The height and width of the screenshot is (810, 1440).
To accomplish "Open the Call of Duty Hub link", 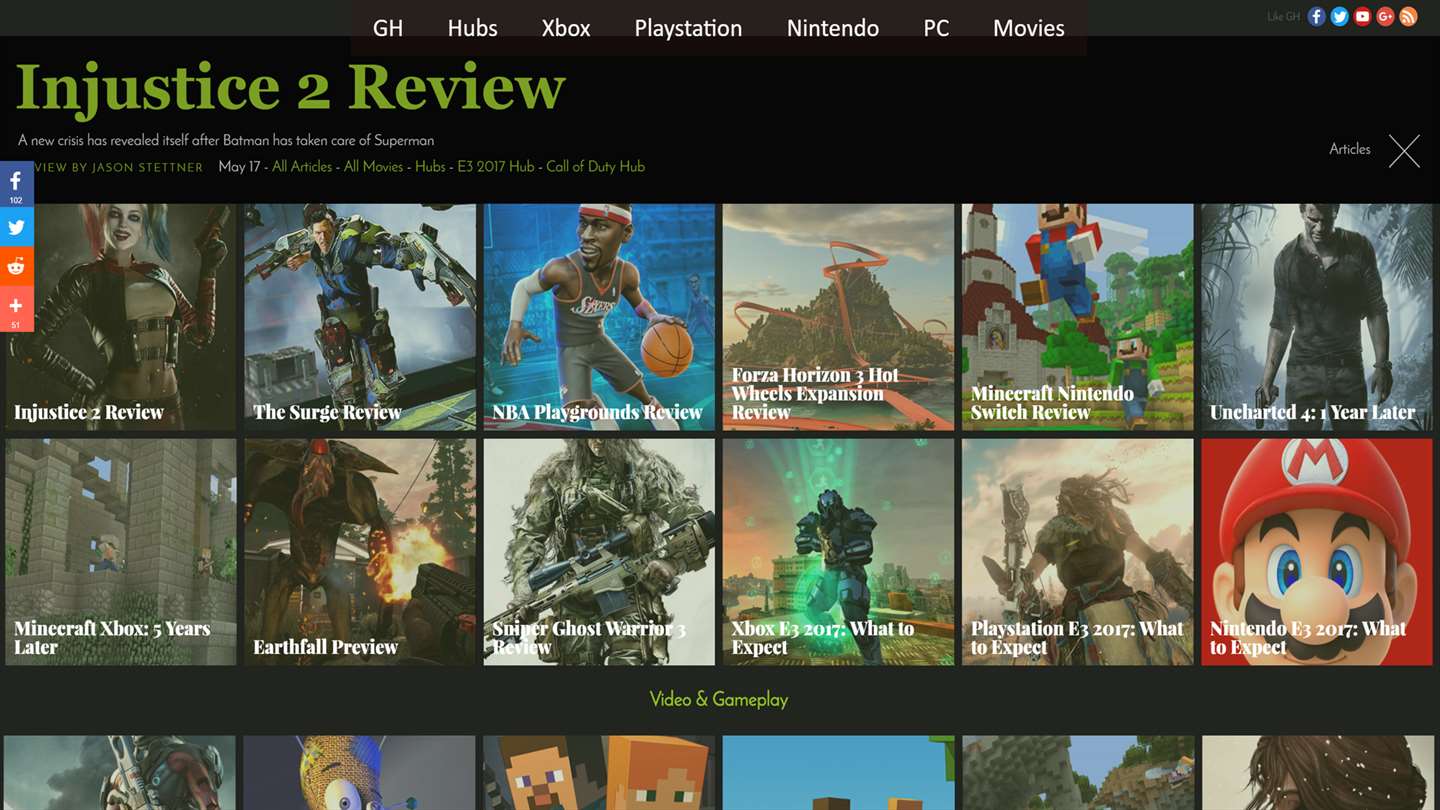I will tap(595, 167).
